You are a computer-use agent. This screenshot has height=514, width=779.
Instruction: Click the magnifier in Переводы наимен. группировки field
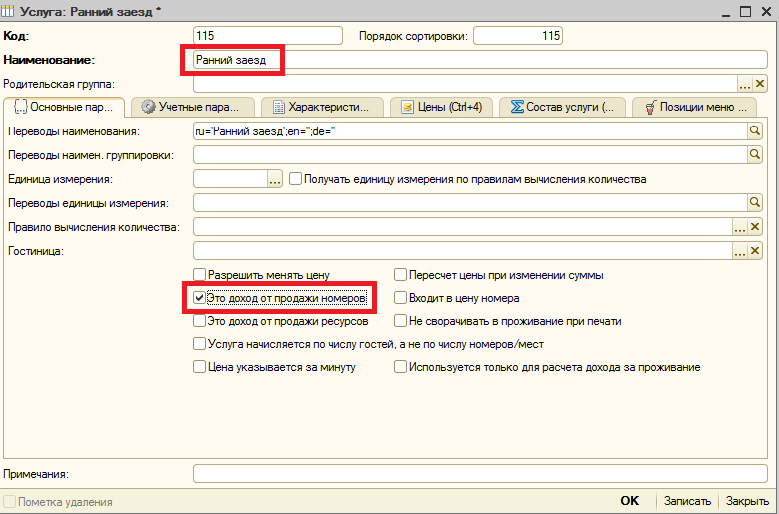tap(755, 154)
